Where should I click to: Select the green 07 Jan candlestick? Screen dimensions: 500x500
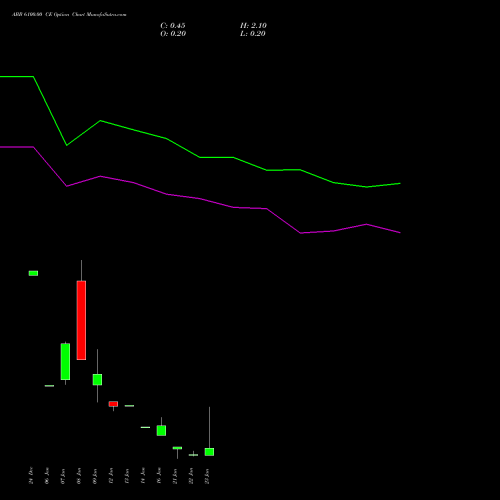(x=65, y=362)
